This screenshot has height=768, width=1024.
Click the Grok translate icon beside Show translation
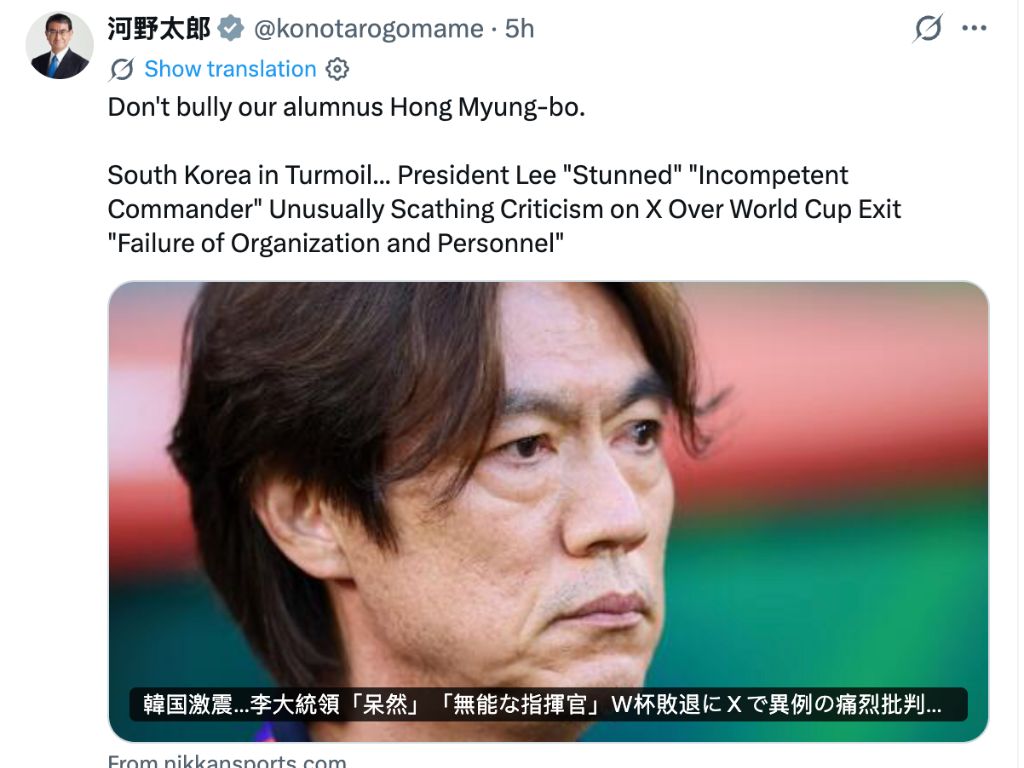tap(122, 69)
